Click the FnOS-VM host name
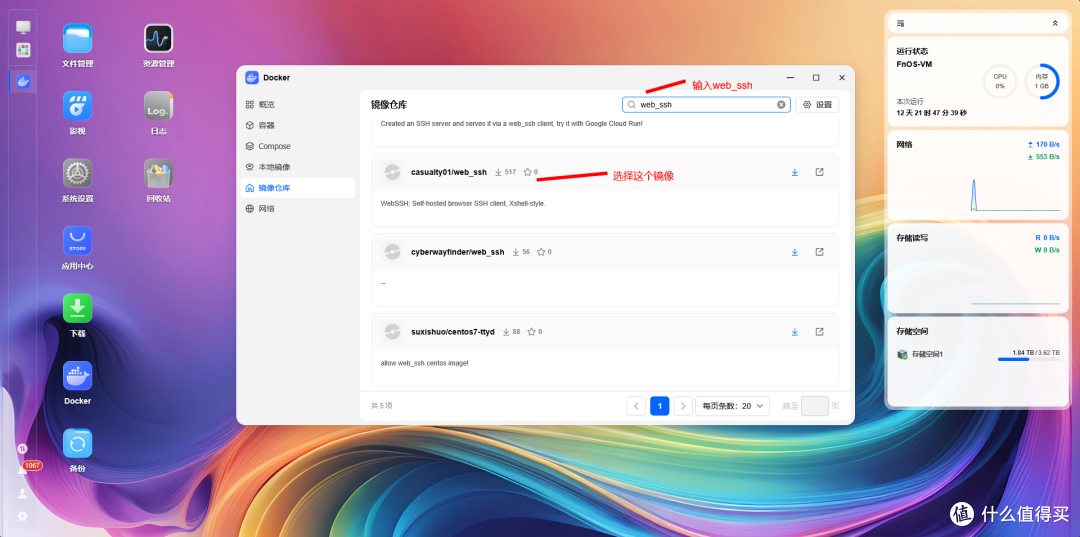The width and height of the screenshot is (1080, 537). point(914,64)
